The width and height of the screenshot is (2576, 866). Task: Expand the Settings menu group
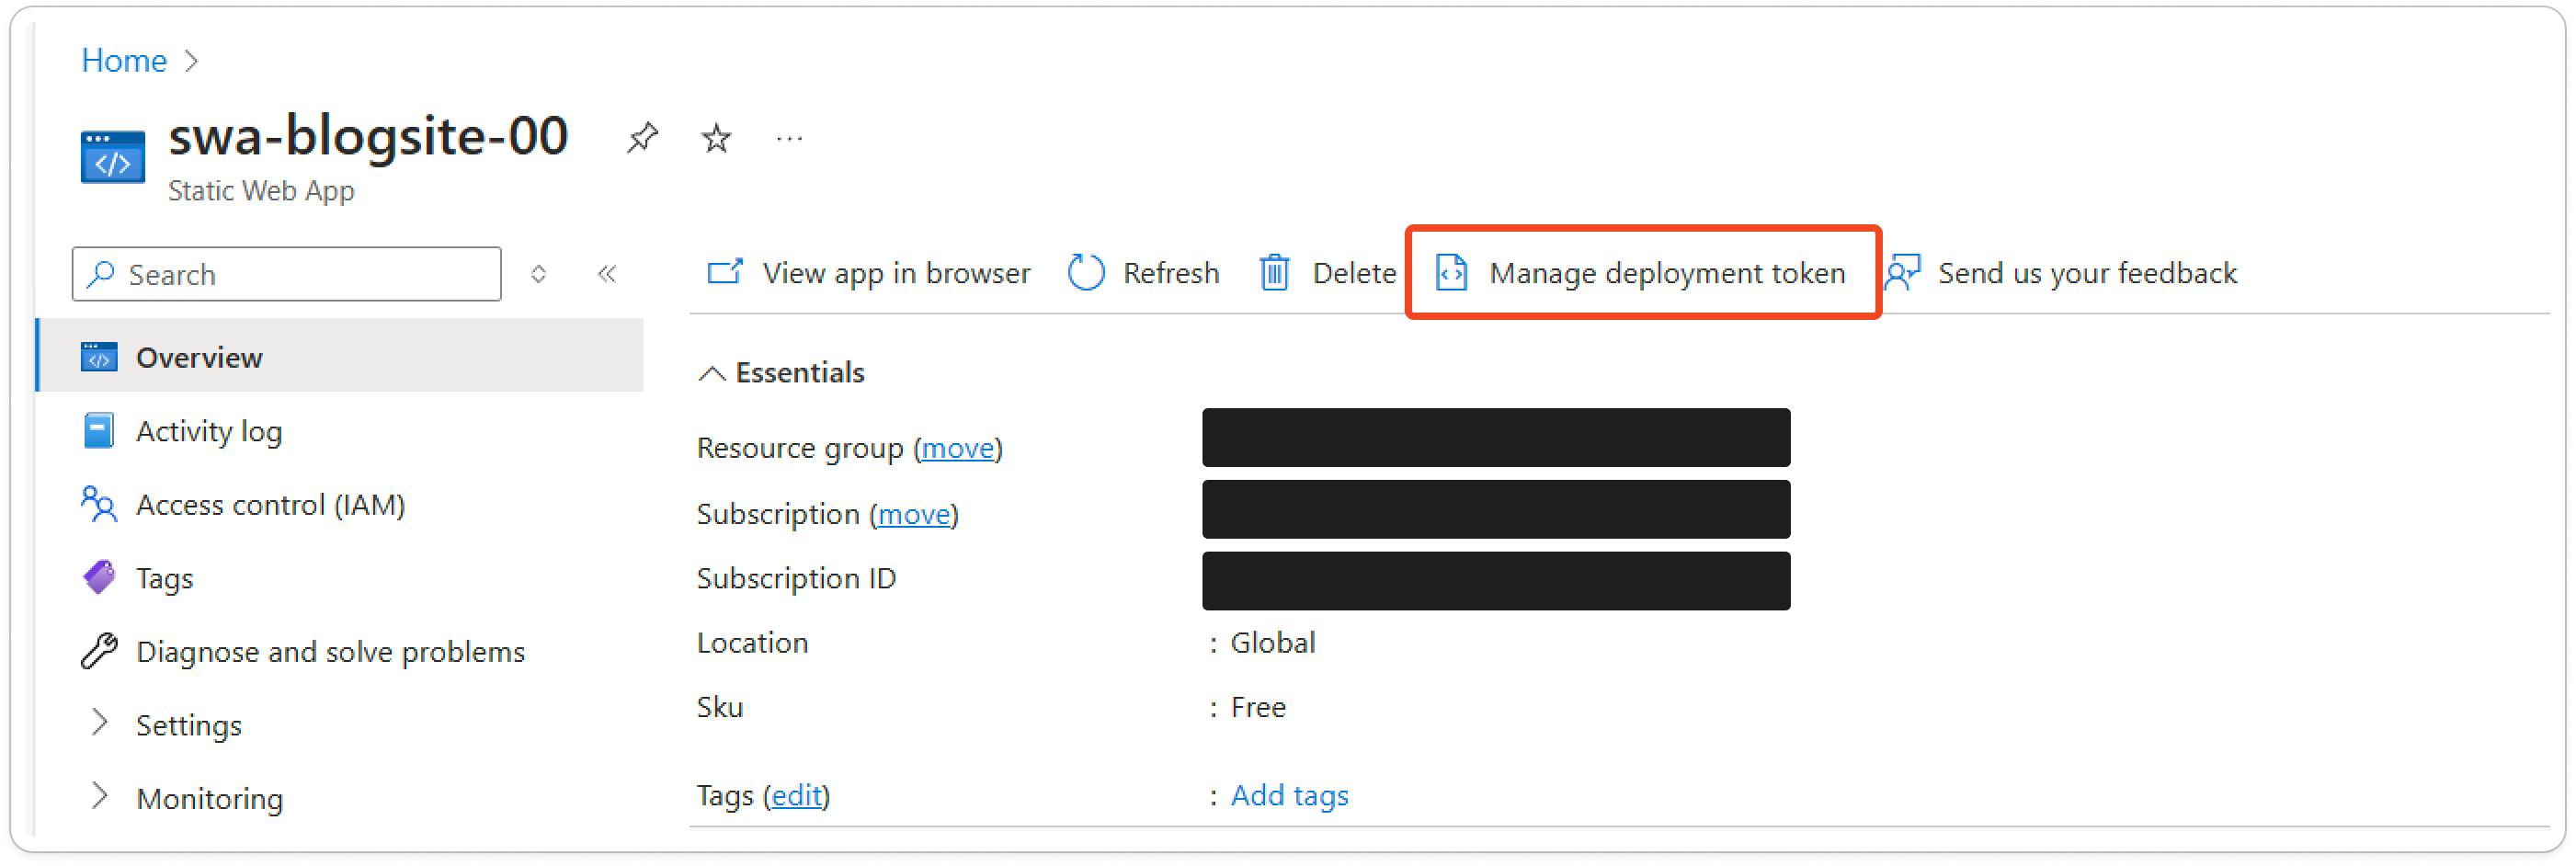(x=99, y=722)
